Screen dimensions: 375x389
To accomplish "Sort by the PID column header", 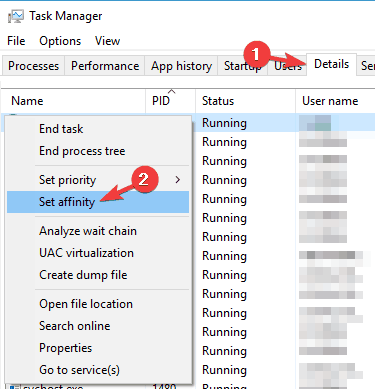I will click(170, 101).
